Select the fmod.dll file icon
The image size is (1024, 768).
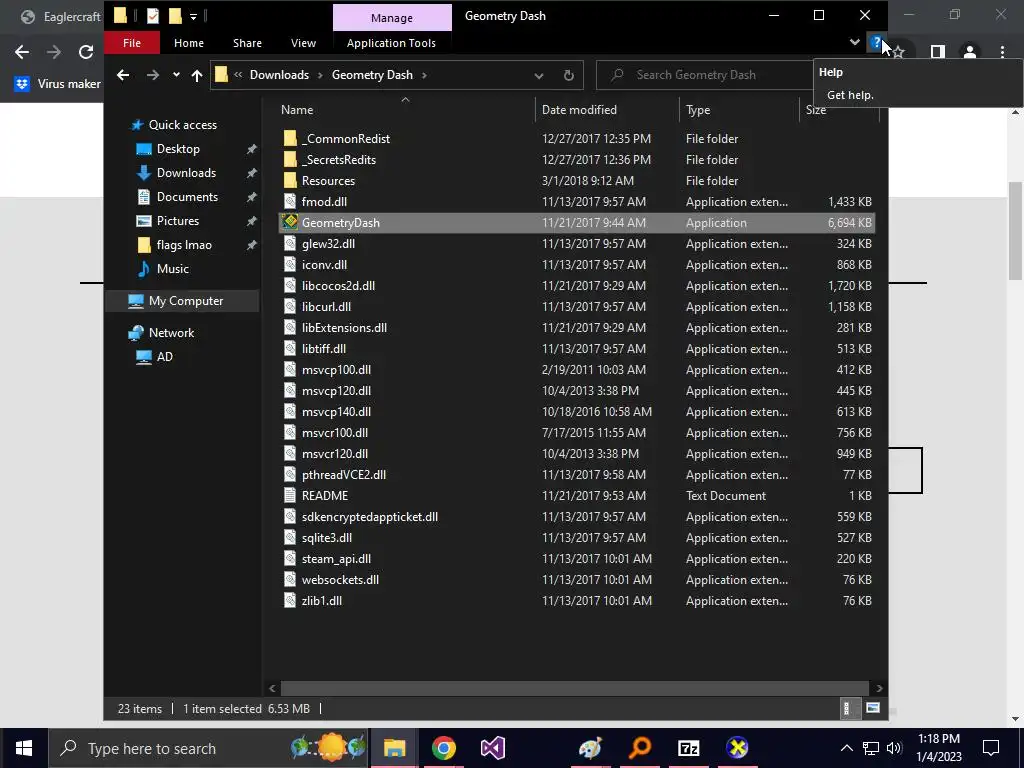point(290,202)
